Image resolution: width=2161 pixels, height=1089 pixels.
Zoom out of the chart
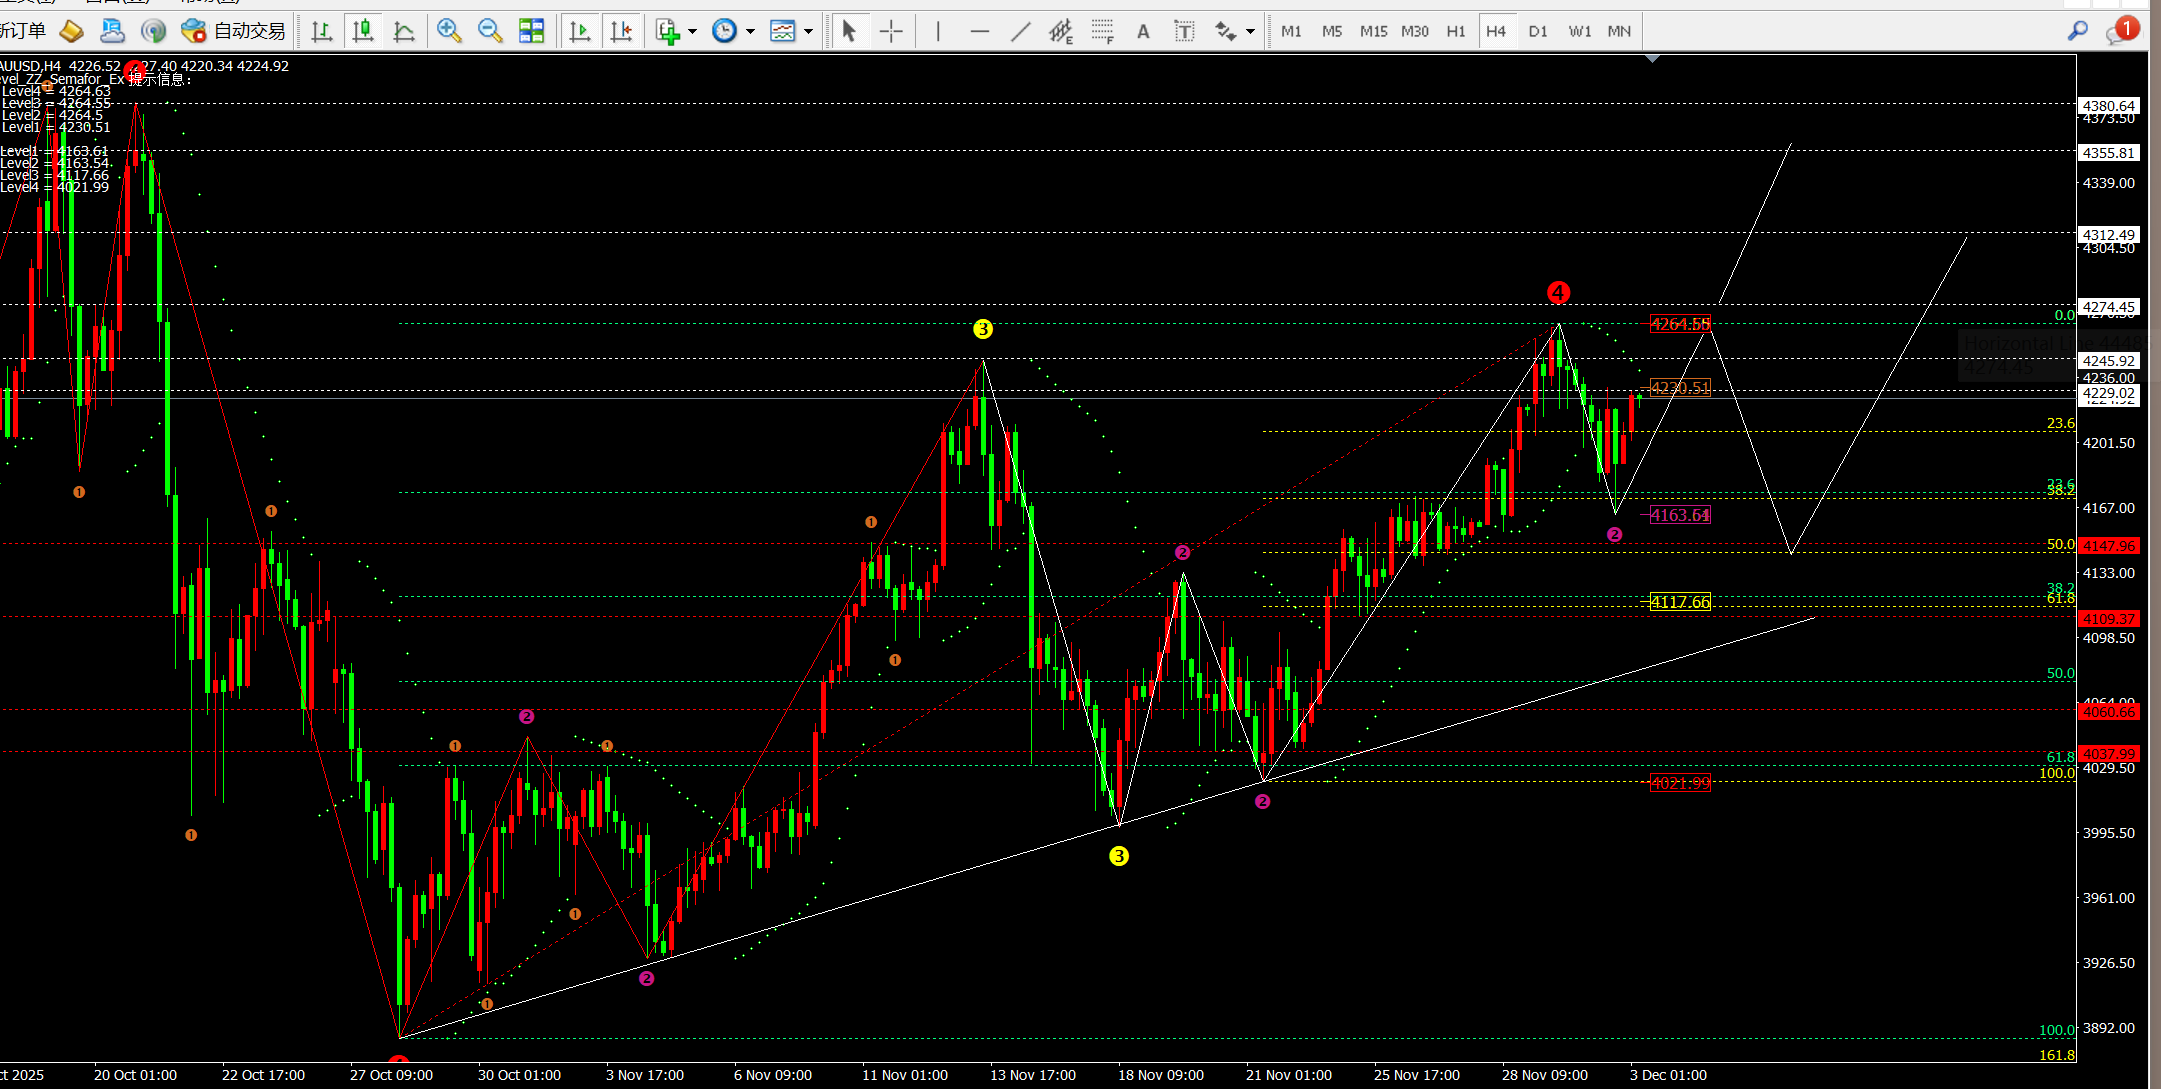click(490, 31)
